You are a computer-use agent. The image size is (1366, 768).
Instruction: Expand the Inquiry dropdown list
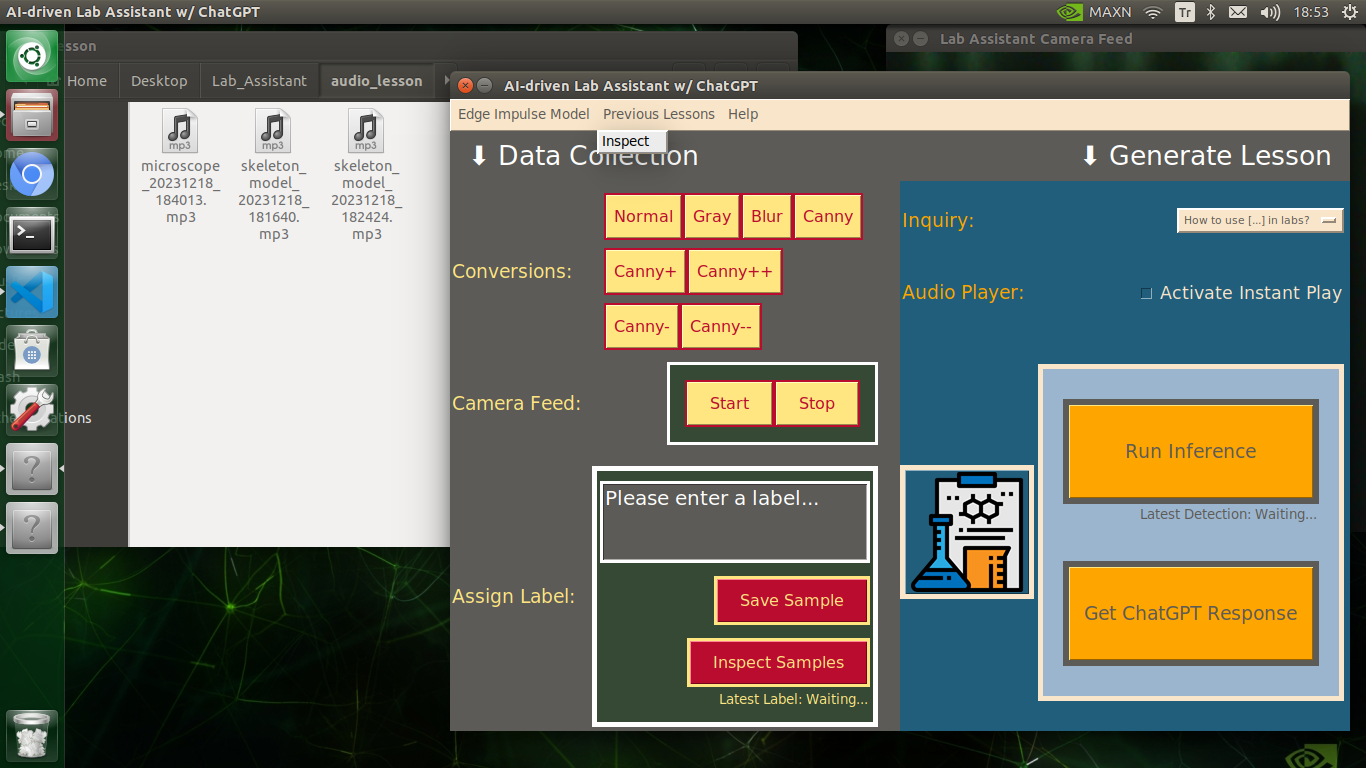(x=1260, y=220)
